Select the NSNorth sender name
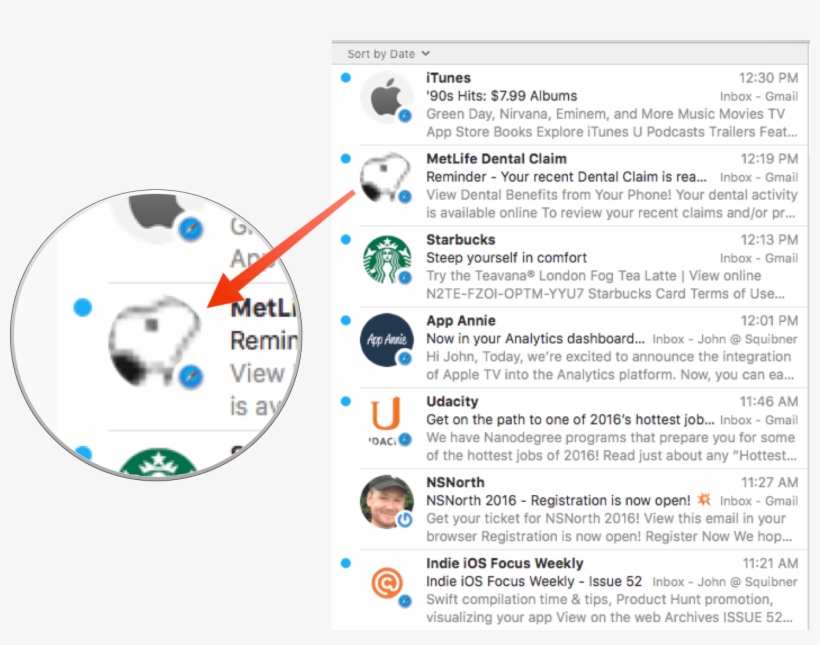The image size is (820, 645). [455, 482]
